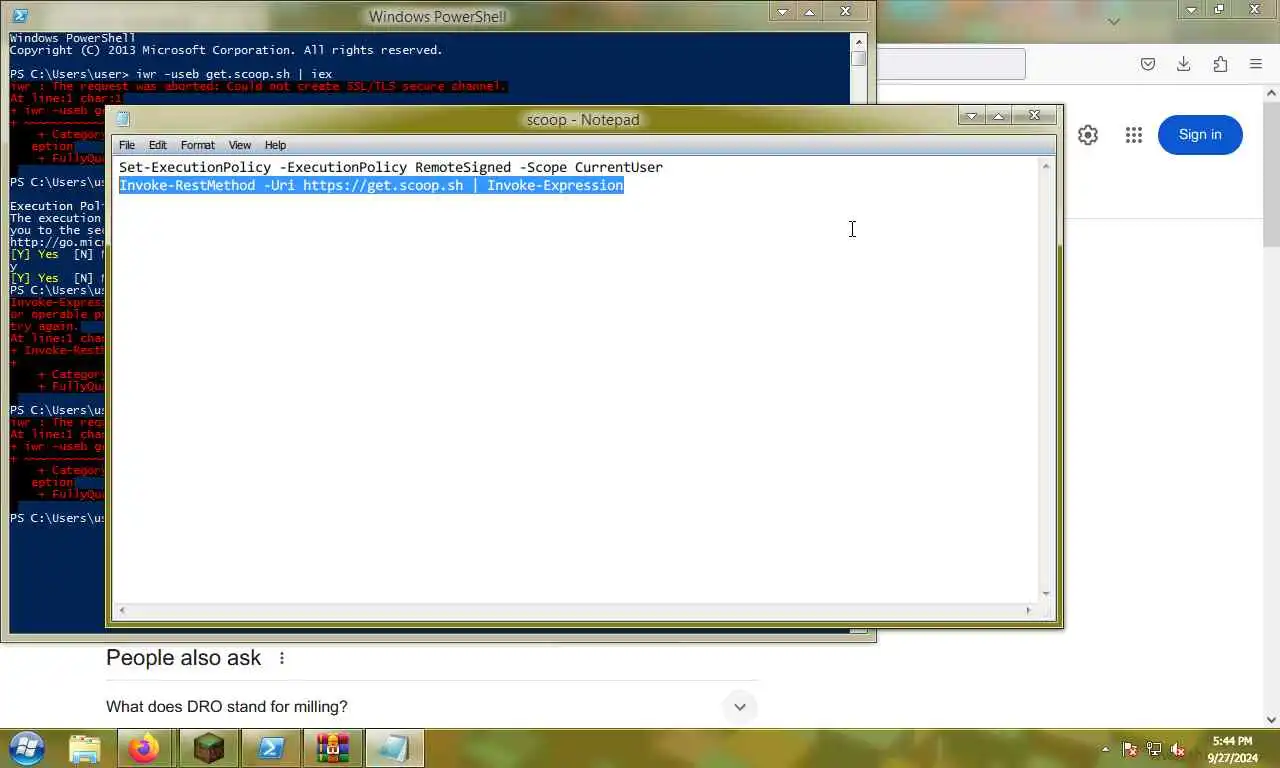Click the PowerShell icon in the title bar
This screenshot has width=1280, height=768.
20,15
